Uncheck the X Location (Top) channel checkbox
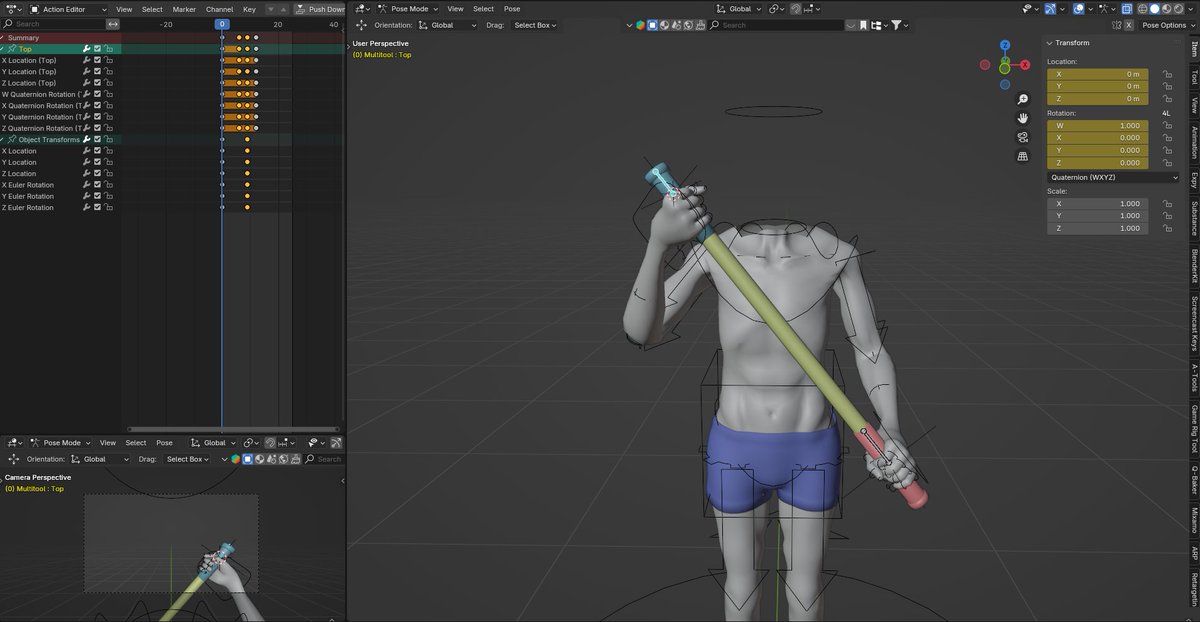1200x622 pixels. (x=98, y=60)
